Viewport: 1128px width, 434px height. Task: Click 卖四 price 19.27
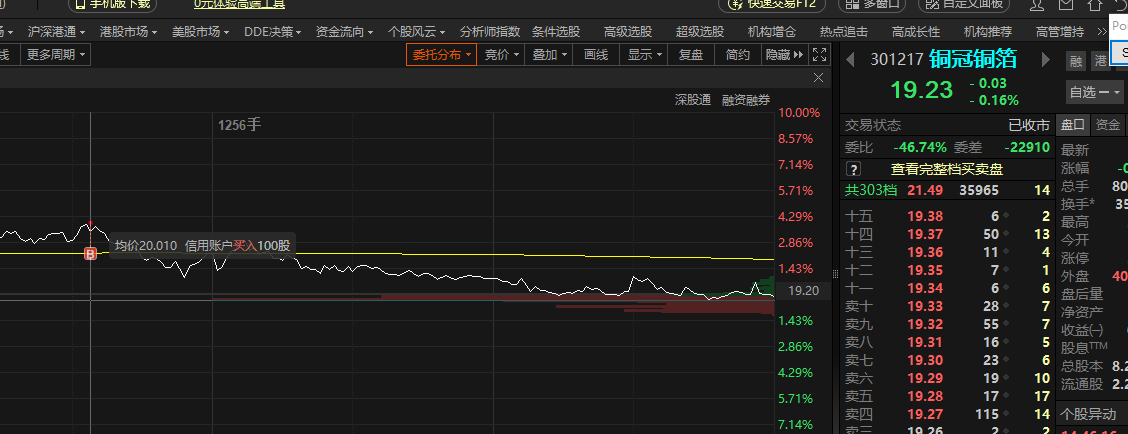[x=925, y=414]
